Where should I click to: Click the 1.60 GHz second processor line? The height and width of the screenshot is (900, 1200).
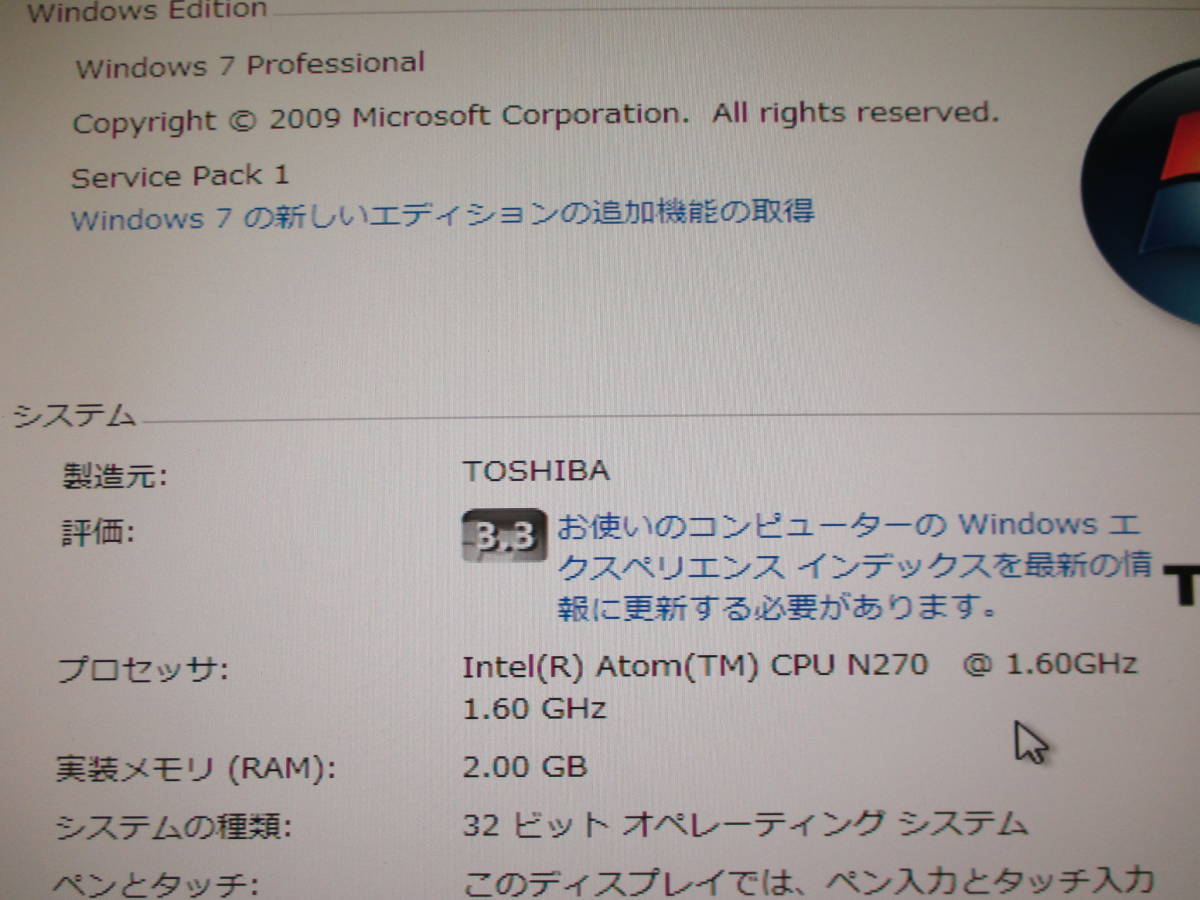point(535,710)
